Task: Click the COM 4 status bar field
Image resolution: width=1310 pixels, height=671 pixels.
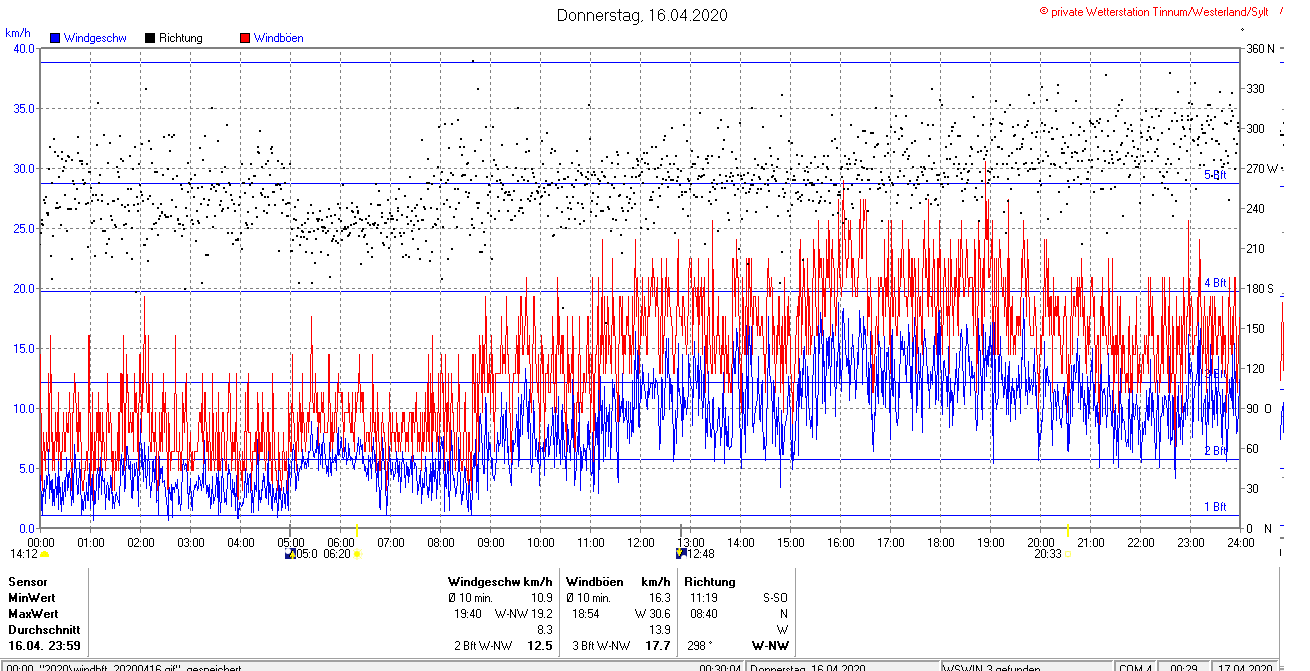Action: (1136, 667)
